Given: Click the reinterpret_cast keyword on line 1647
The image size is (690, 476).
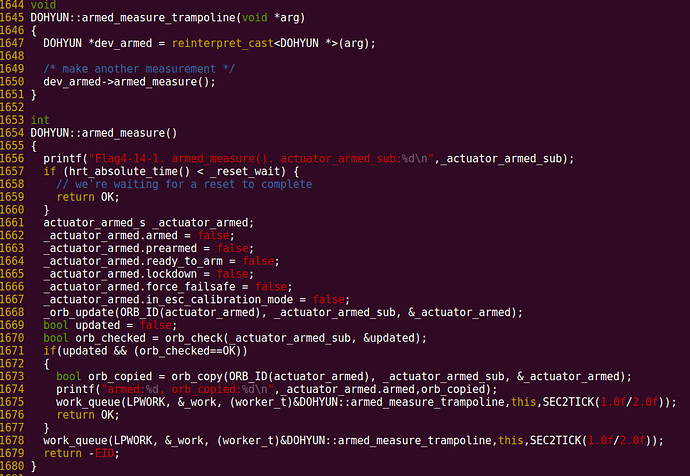Looking at the screenshot, I should [223, 44].
